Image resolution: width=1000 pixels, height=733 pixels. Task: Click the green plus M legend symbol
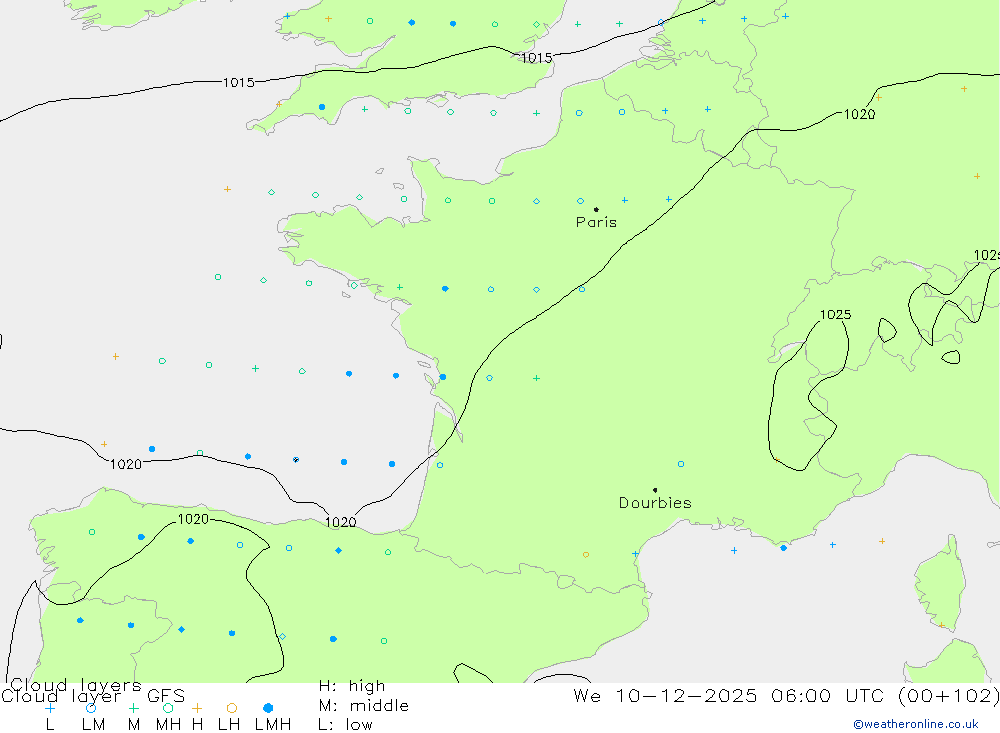pyautogui.click(x=133, y=708)
